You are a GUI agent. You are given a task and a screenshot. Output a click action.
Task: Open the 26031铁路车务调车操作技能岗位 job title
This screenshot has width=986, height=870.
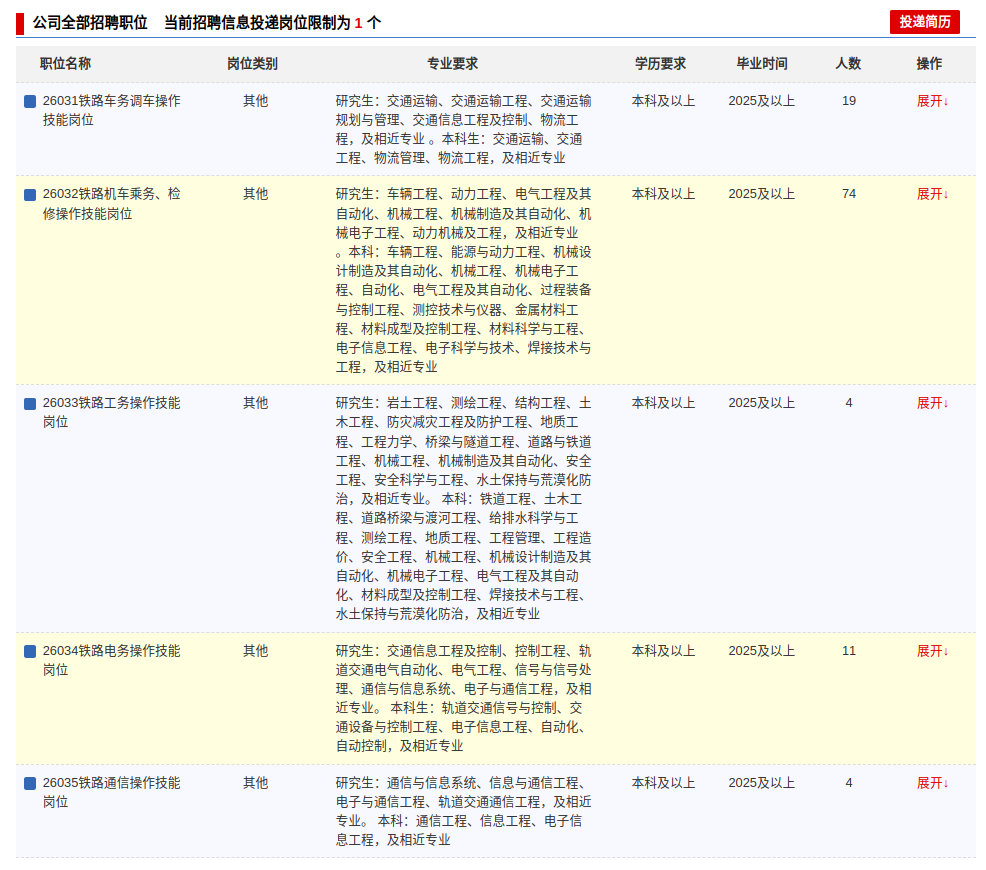point(111,111)
